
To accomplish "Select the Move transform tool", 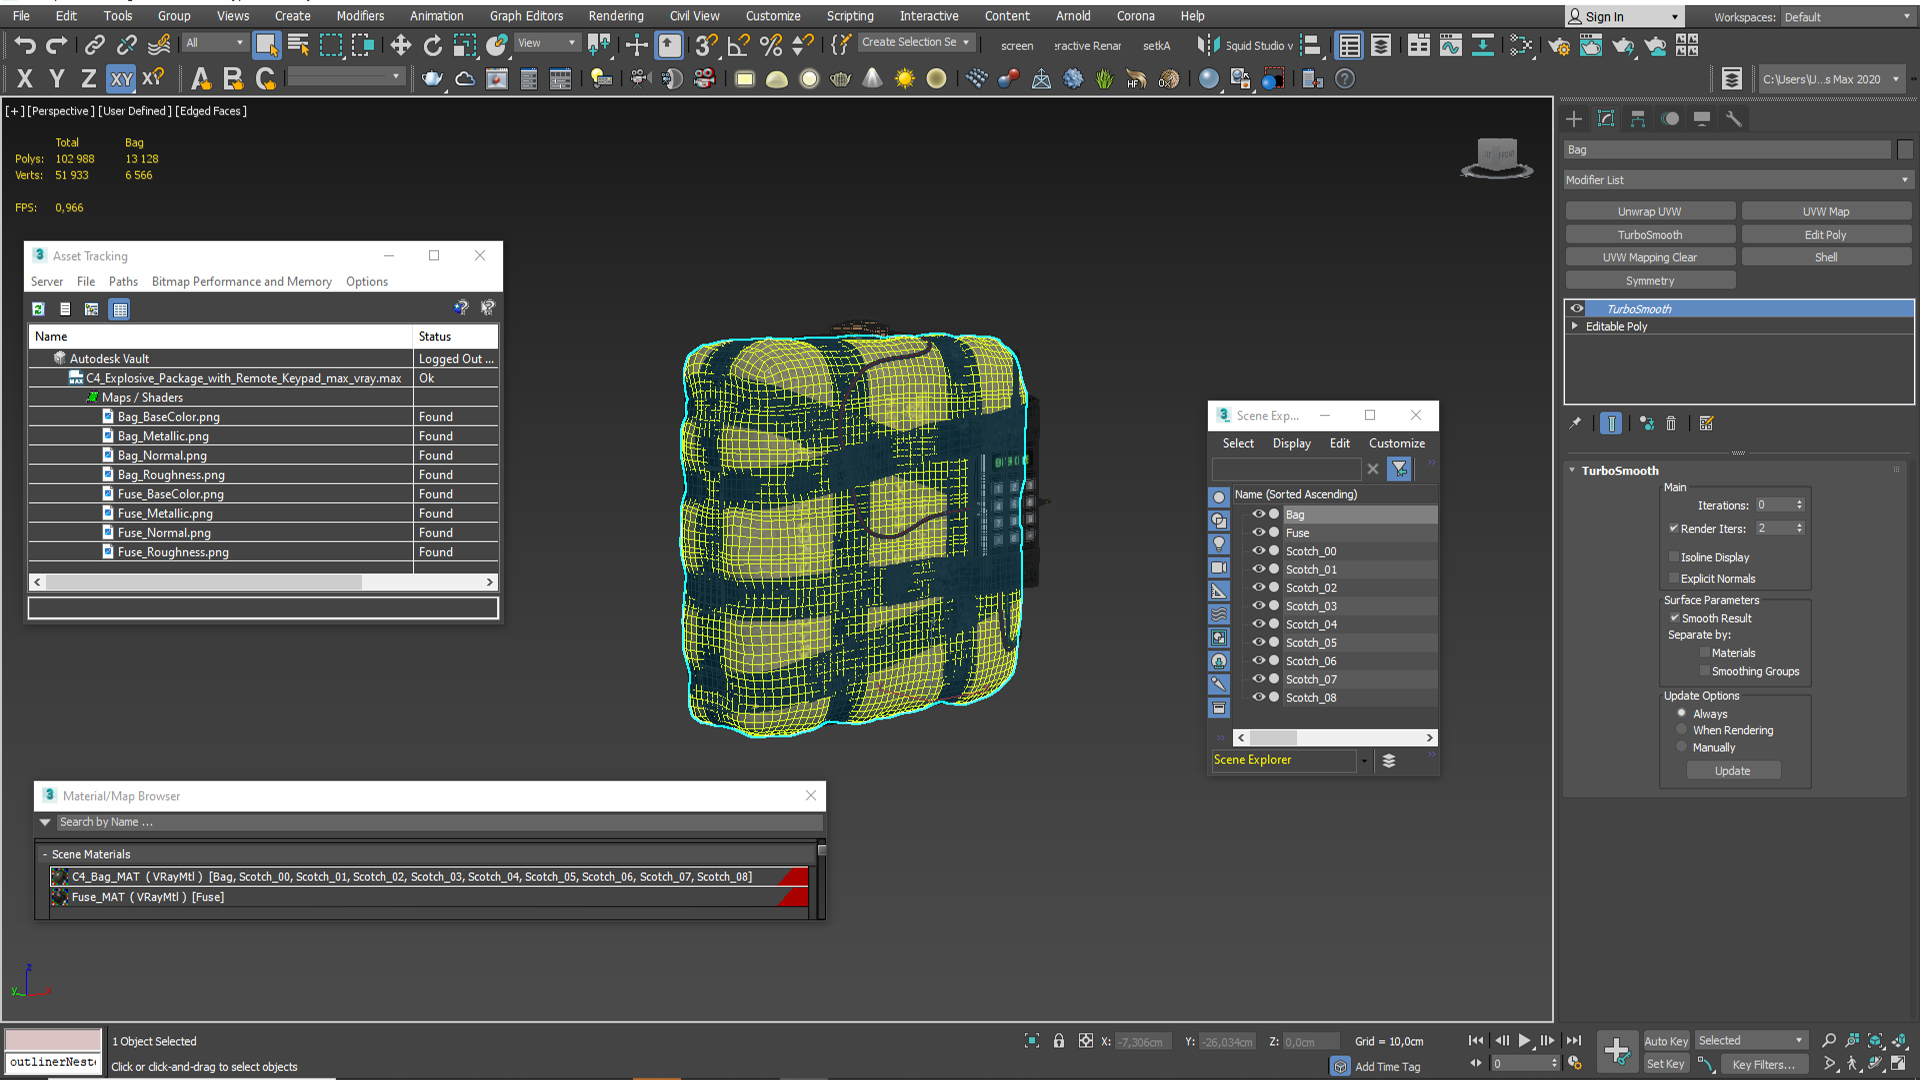I will coord(400,45).
